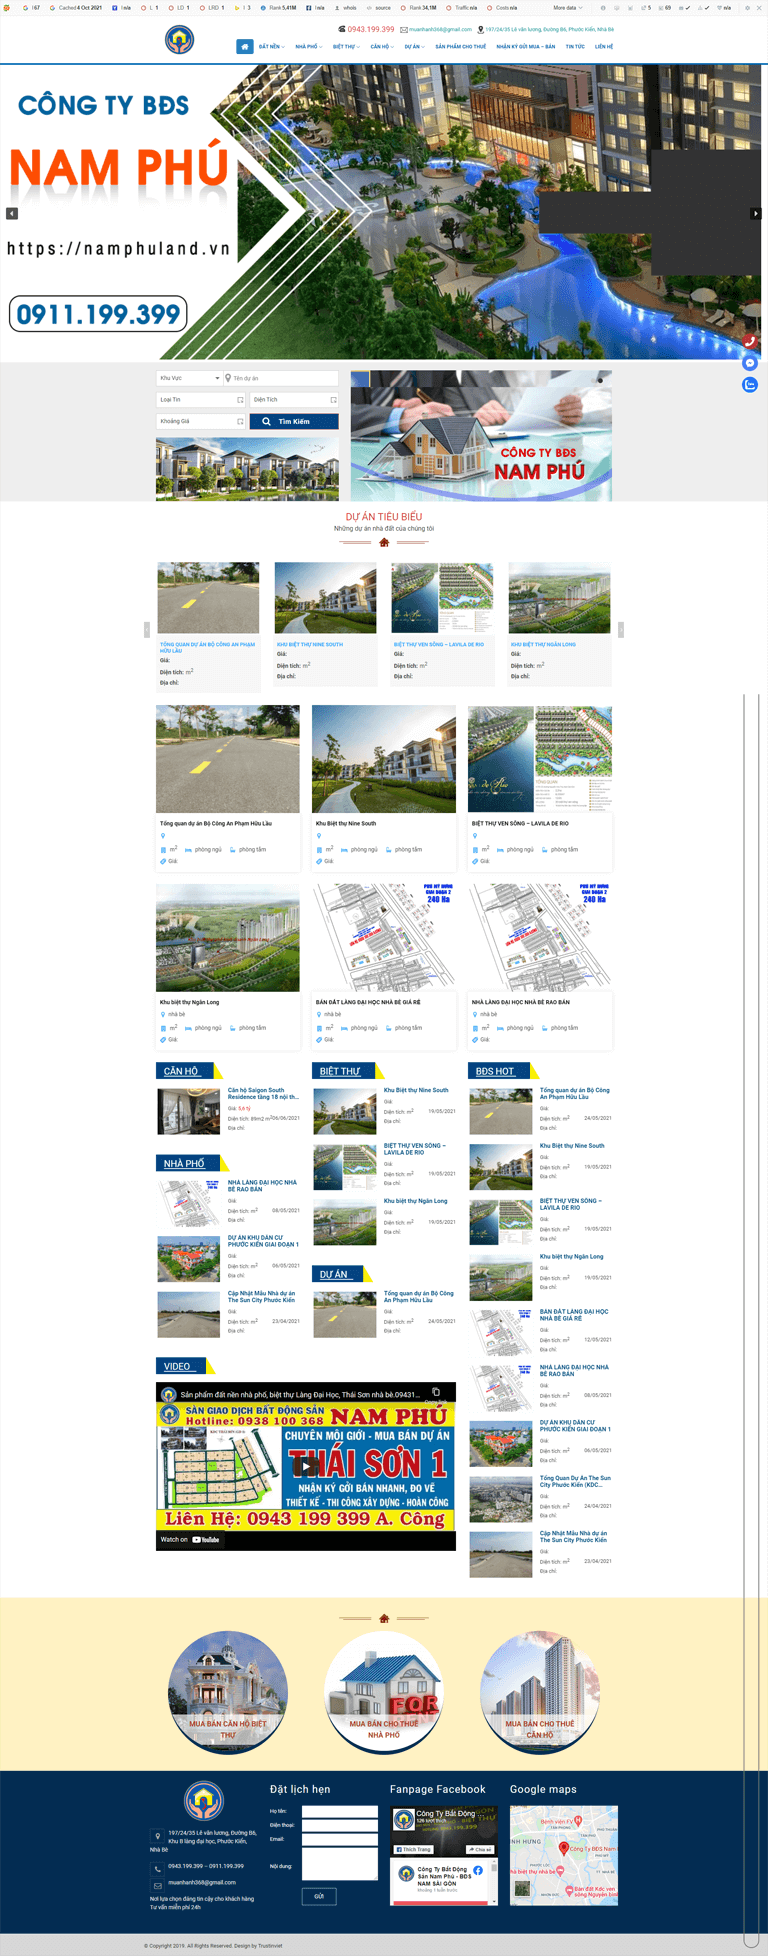Focus the Tên dự án search field
Viewport: 768px width, 1956px height.
pyautogui.click(x=281, y=378)
